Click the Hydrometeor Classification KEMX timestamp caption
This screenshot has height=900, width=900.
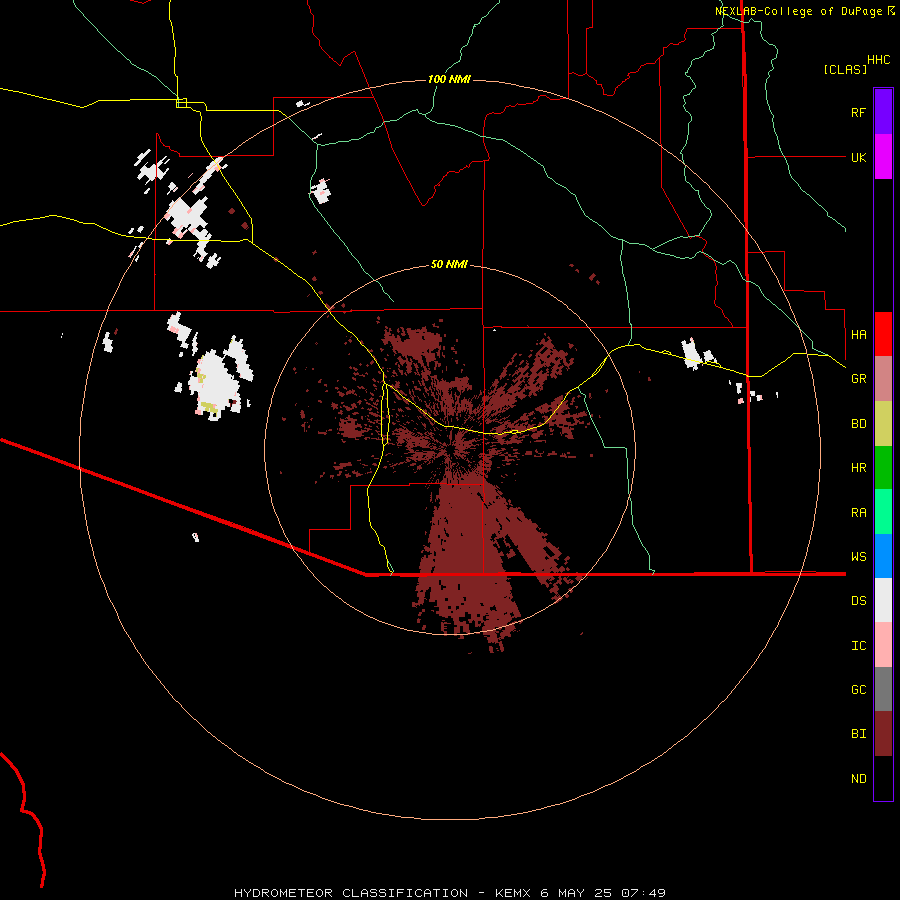450,893
